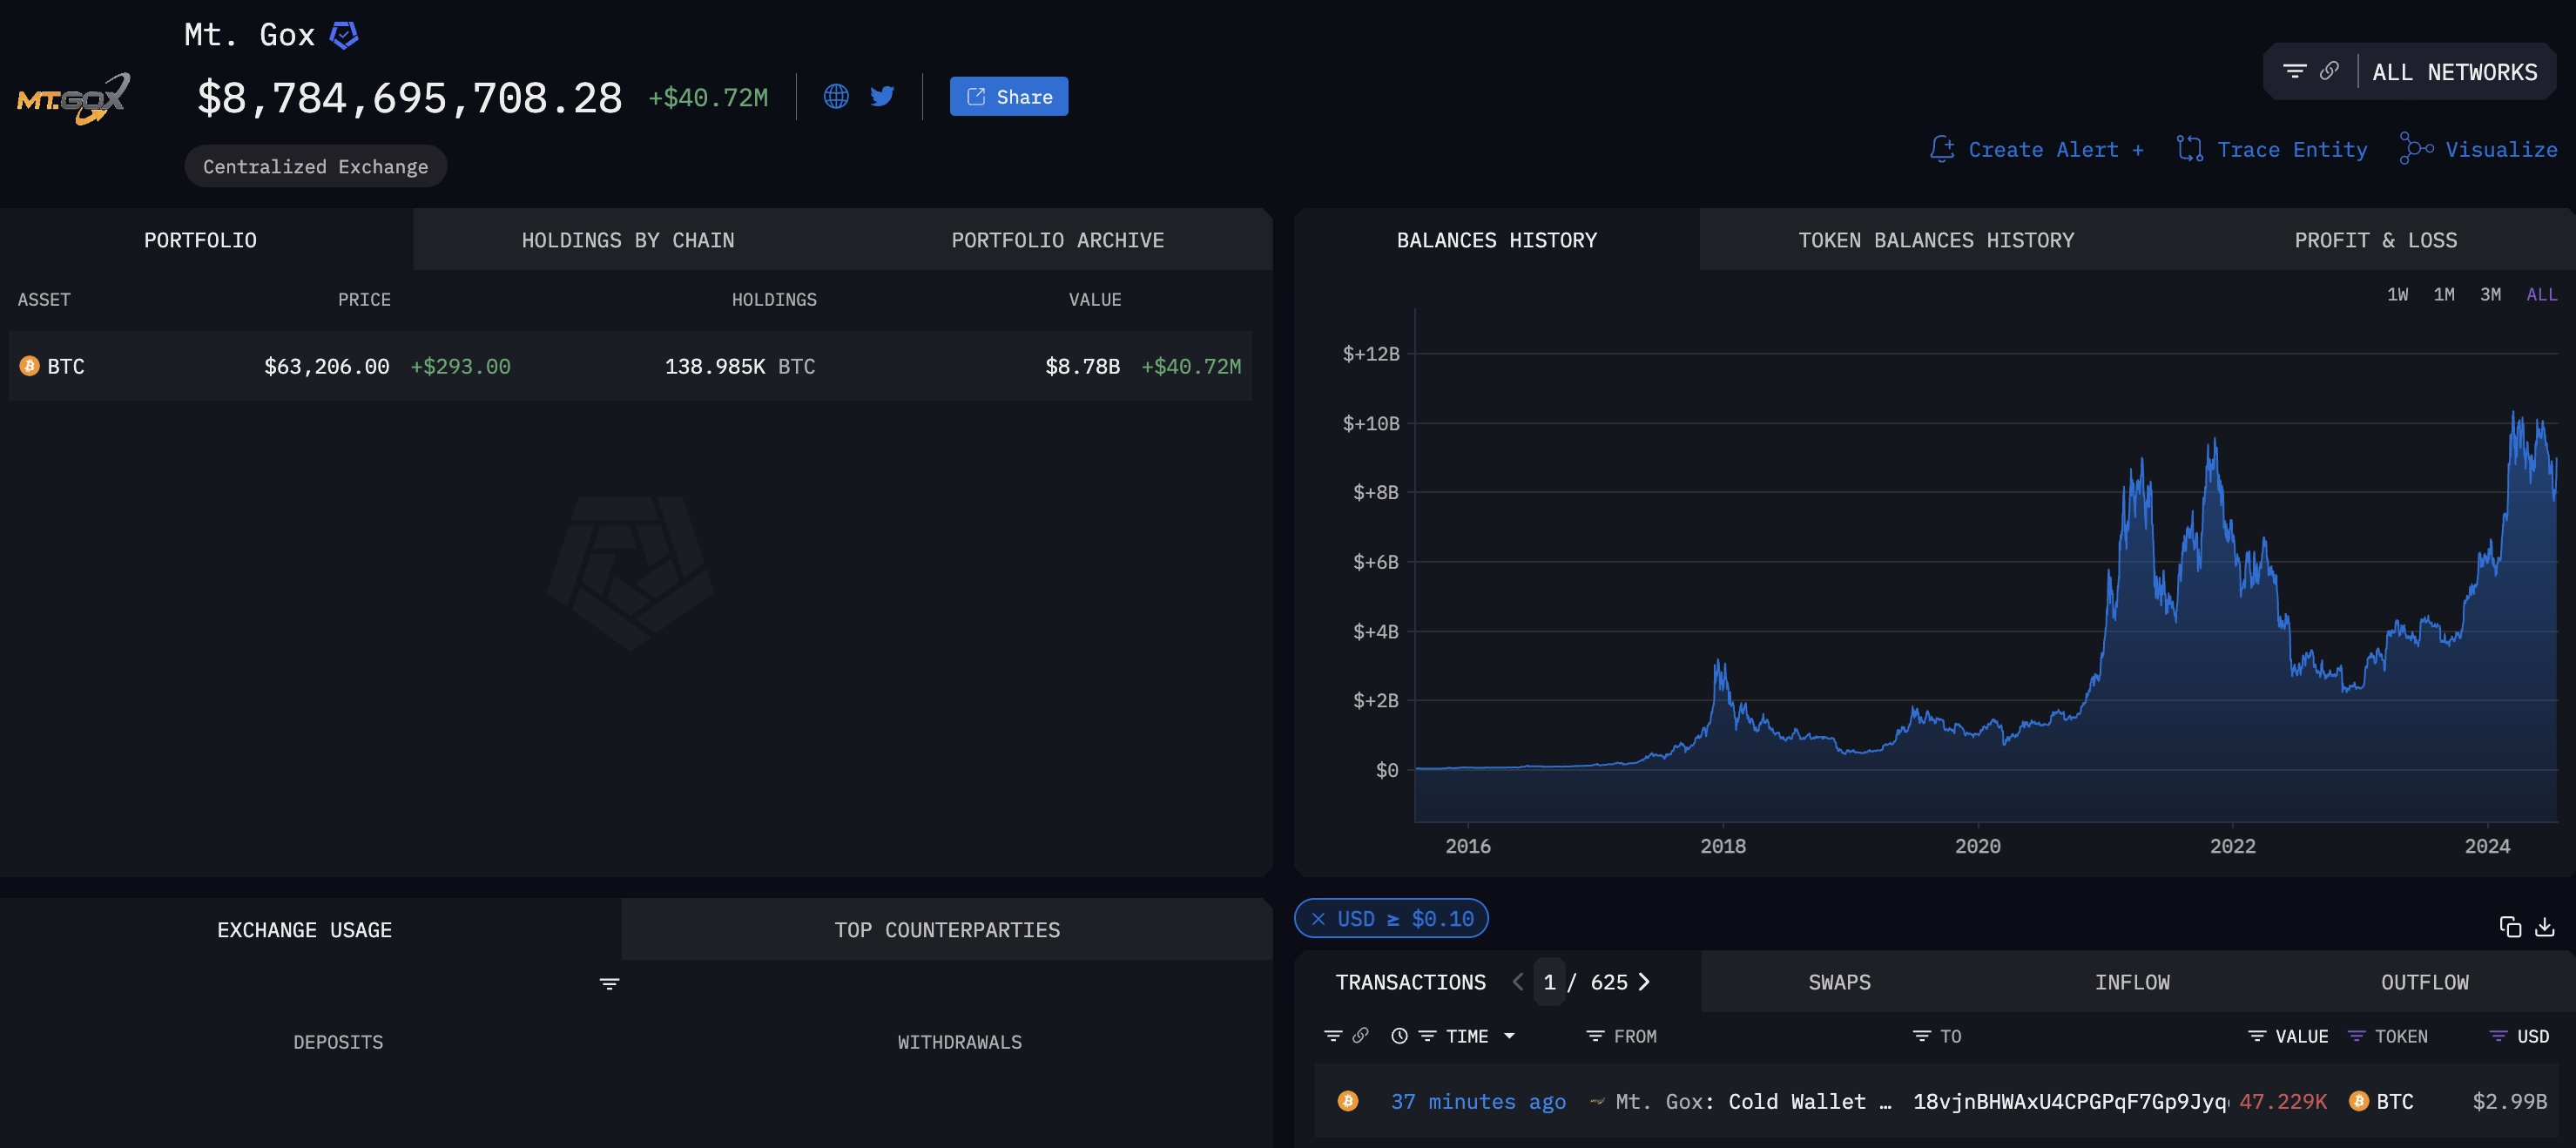Click the Centralized Exchange tag
The width and height of the screenshot is (2576, 1148).
point(316,166)
